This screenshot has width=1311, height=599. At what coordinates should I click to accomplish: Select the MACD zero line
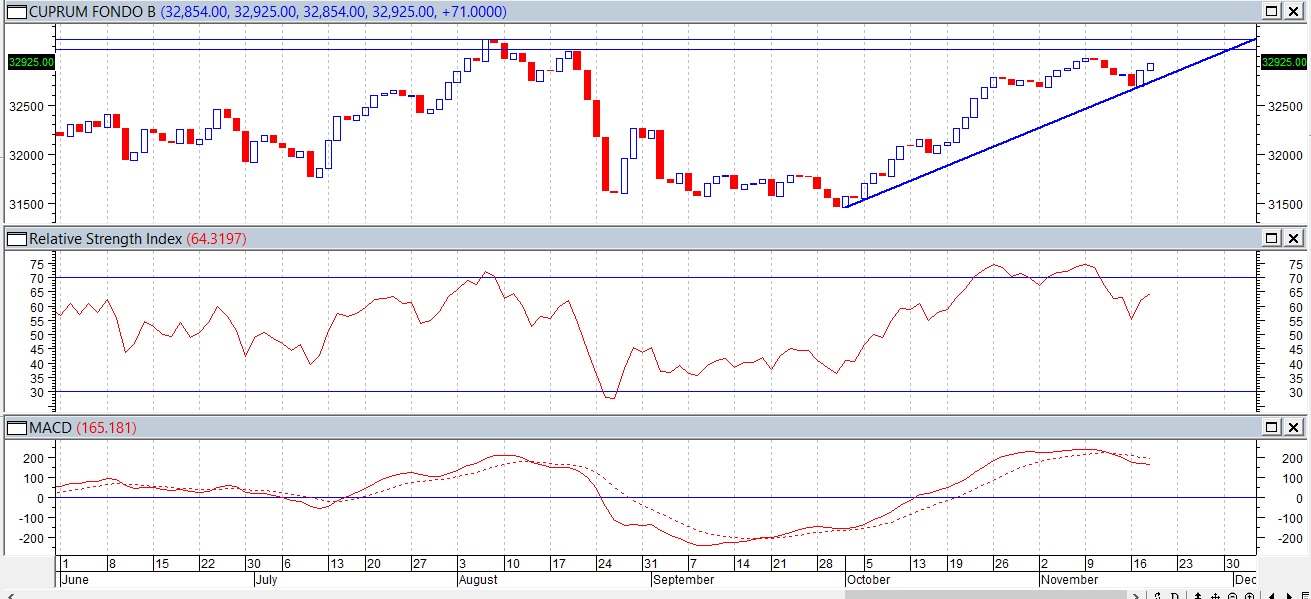tap(655, 497)
